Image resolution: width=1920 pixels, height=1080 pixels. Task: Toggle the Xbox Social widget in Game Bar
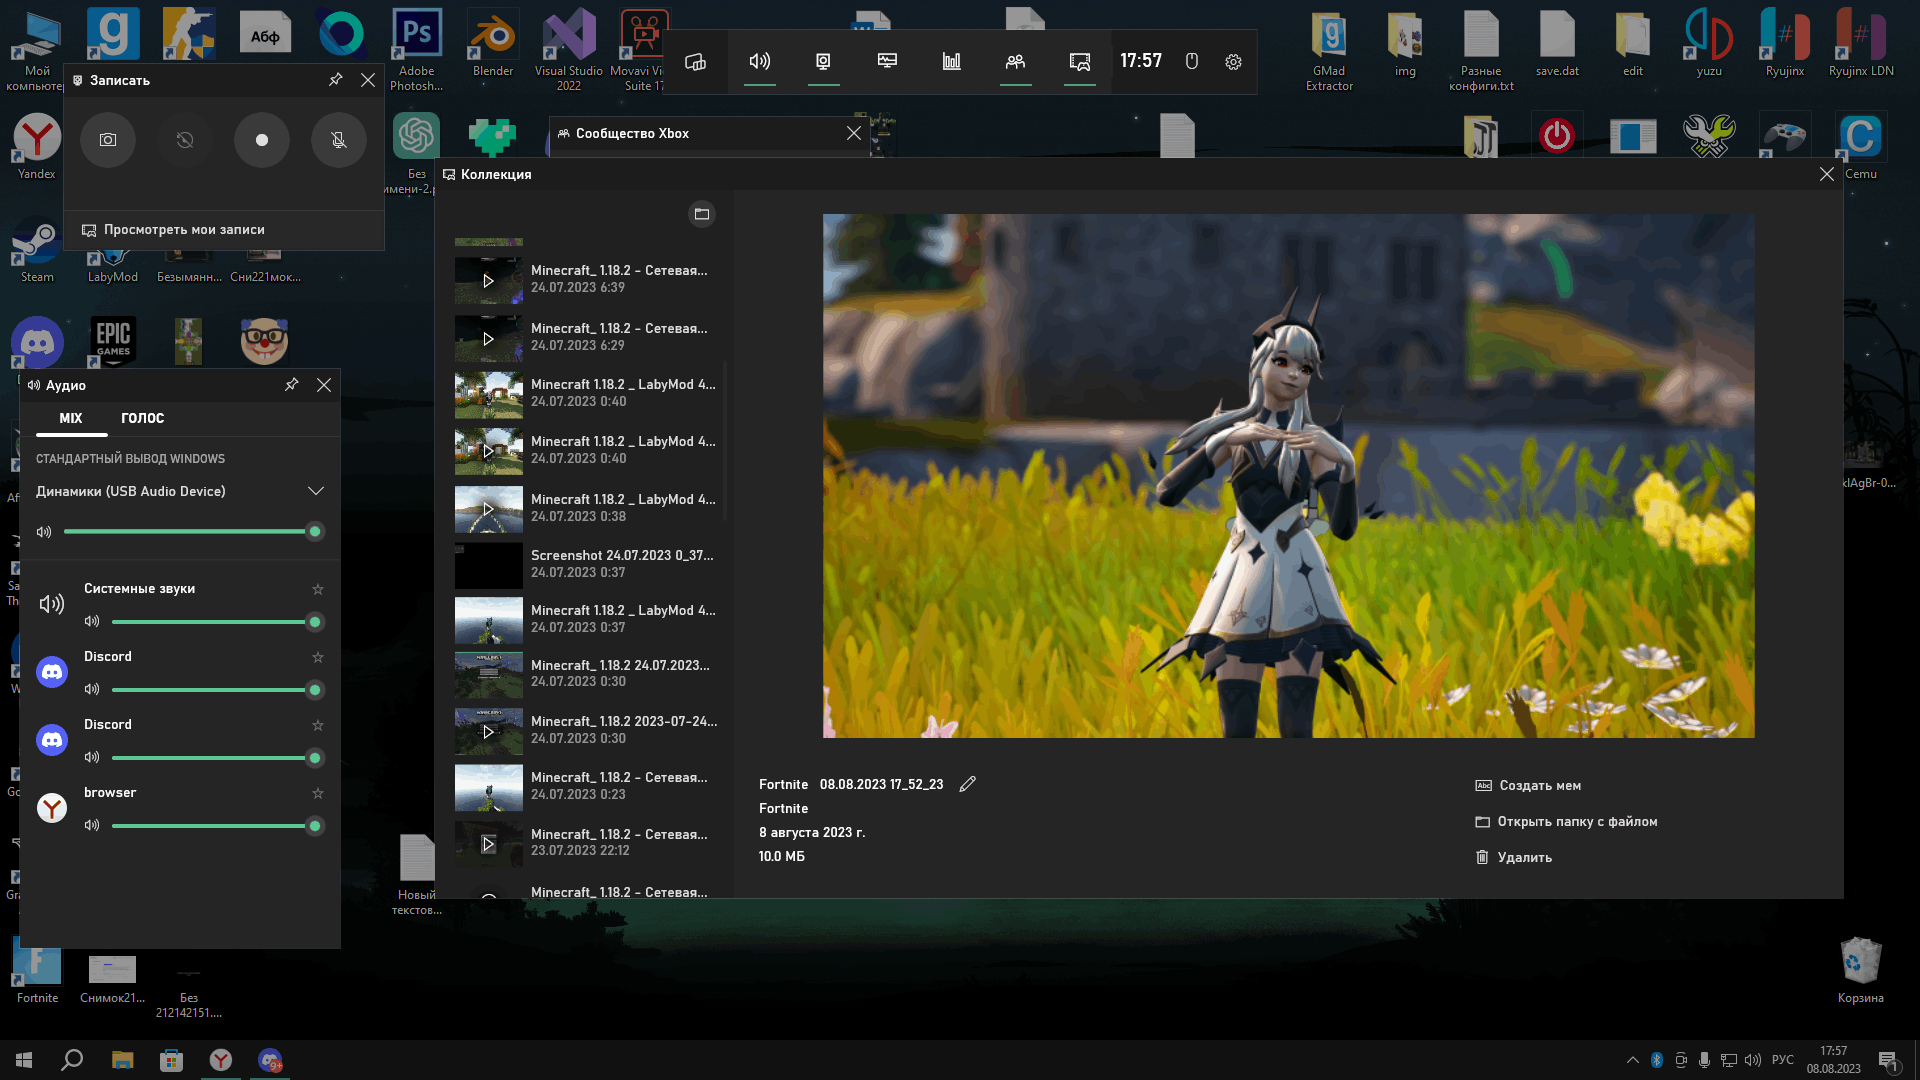1015,62
